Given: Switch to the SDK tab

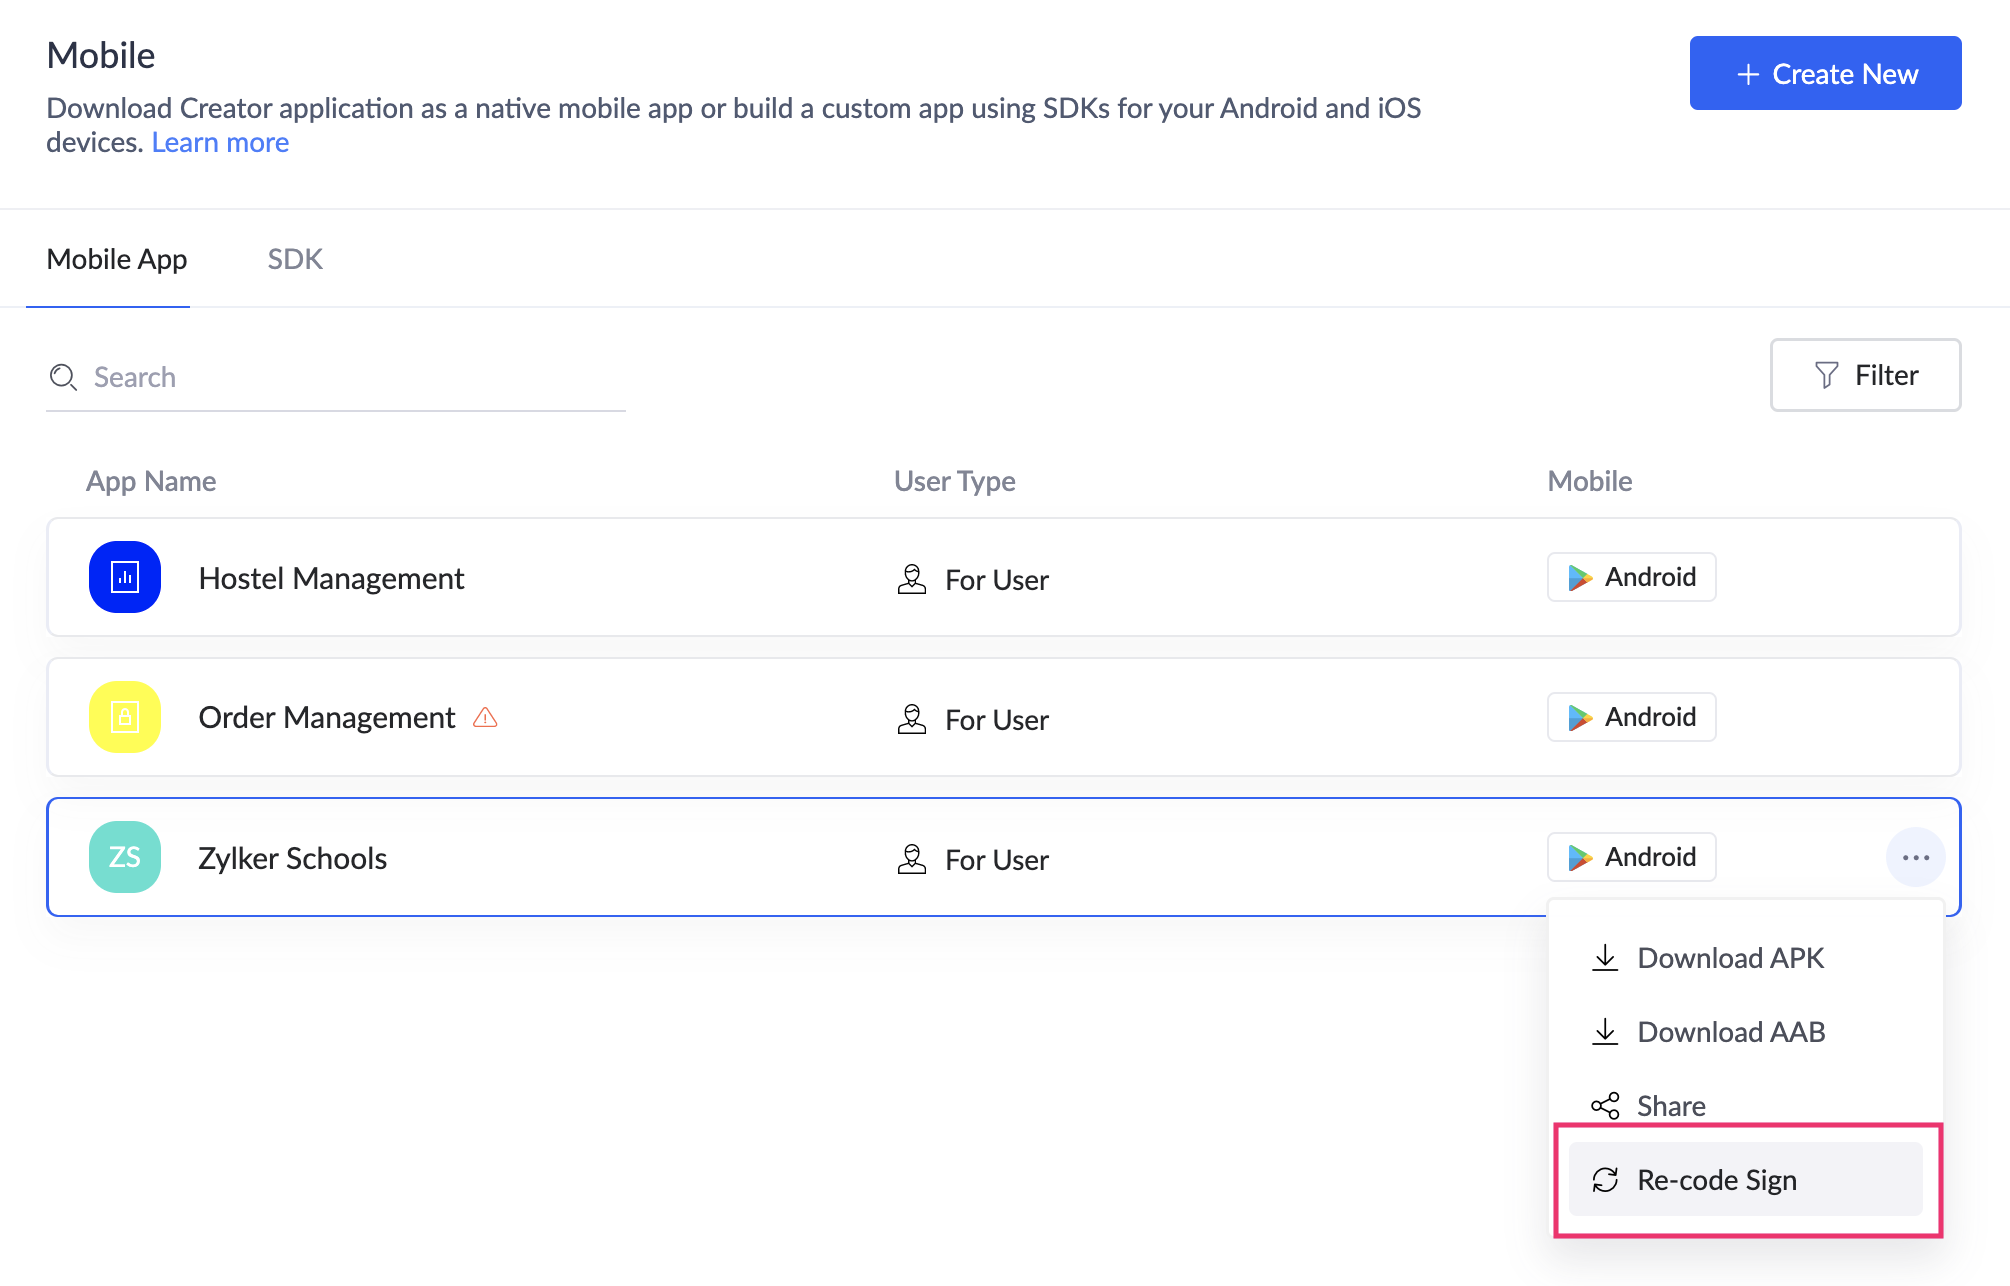Looking at the screenshot, I should 295,259.
